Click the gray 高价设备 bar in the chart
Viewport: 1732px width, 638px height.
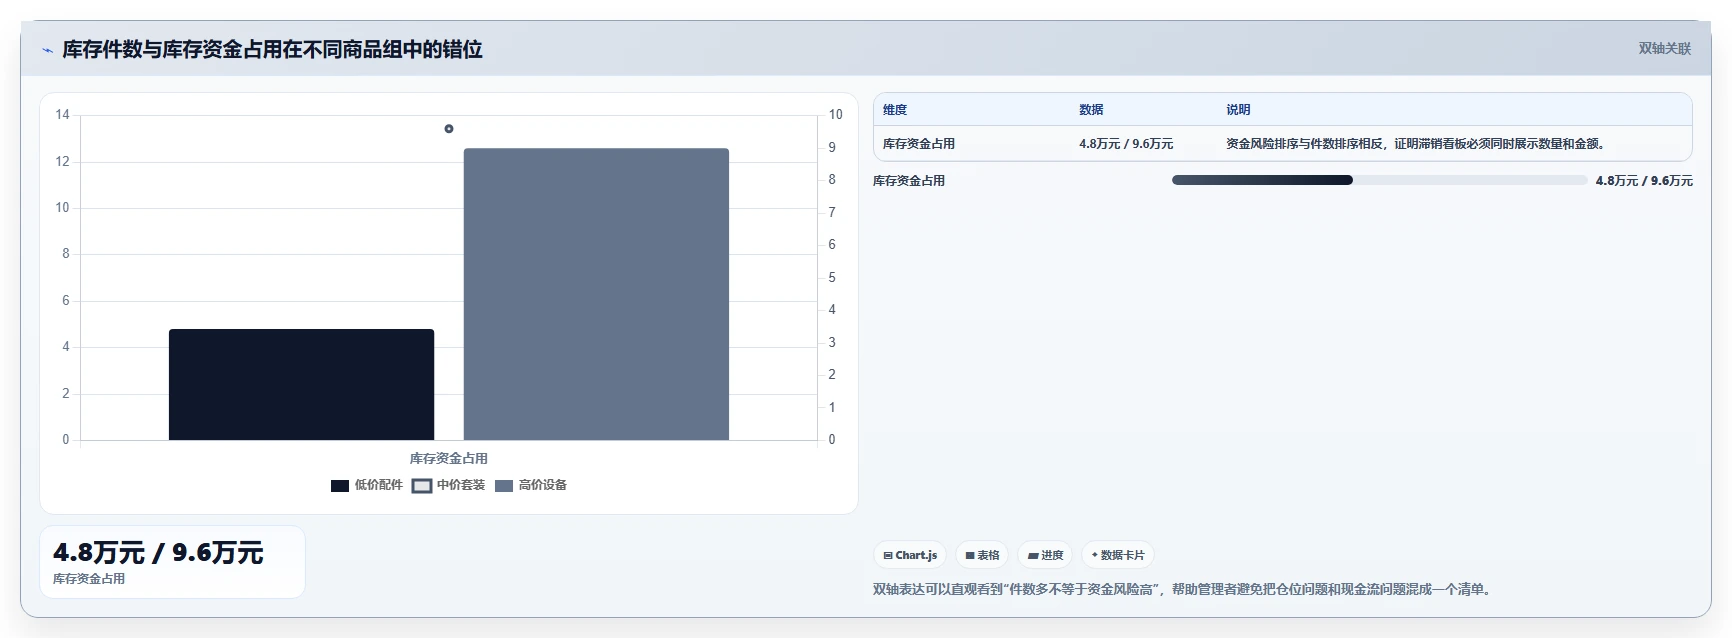(x=596, y=294)
